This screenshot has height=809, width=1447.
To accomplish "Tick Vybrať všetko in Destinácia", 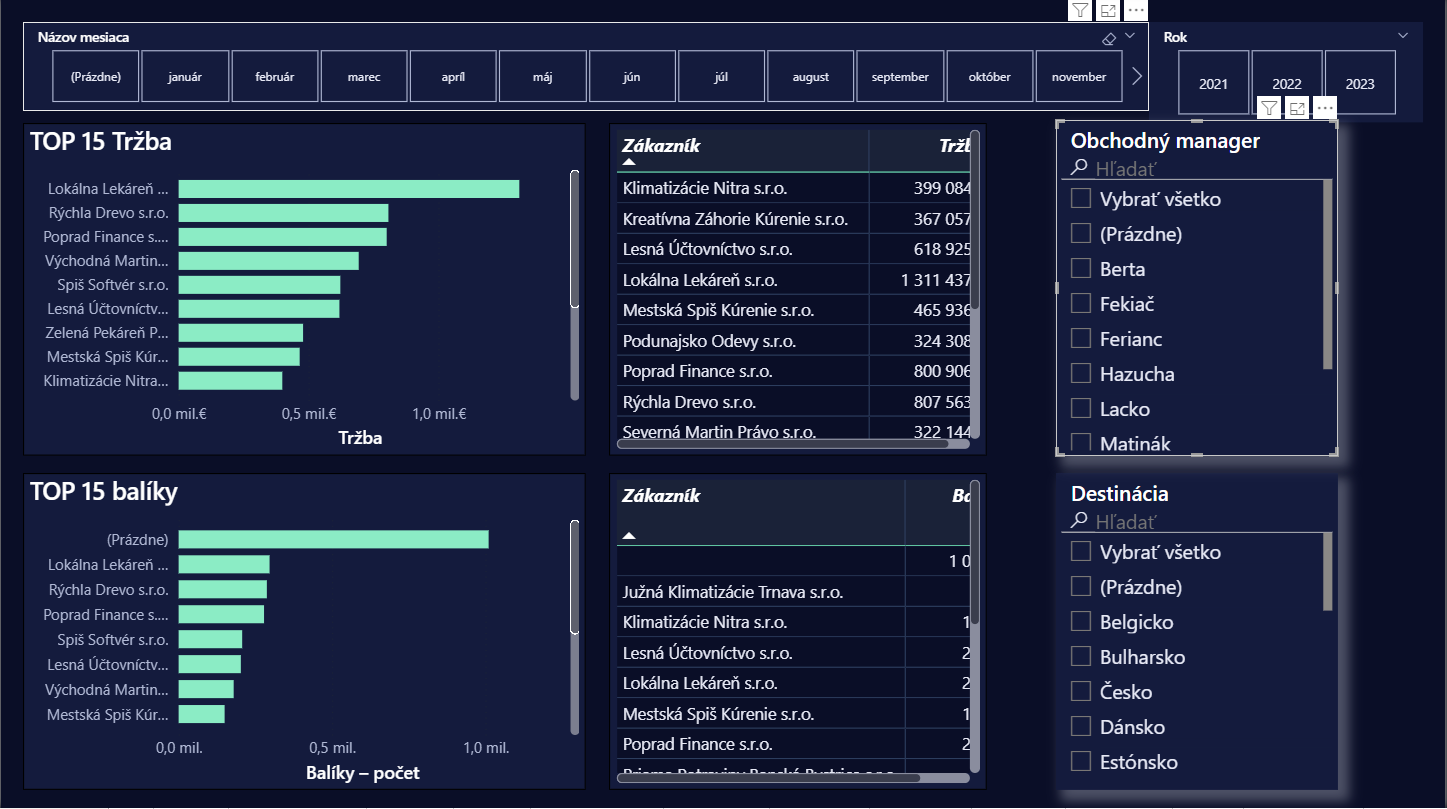I will pyautogui.click(x=1080, y=551).
